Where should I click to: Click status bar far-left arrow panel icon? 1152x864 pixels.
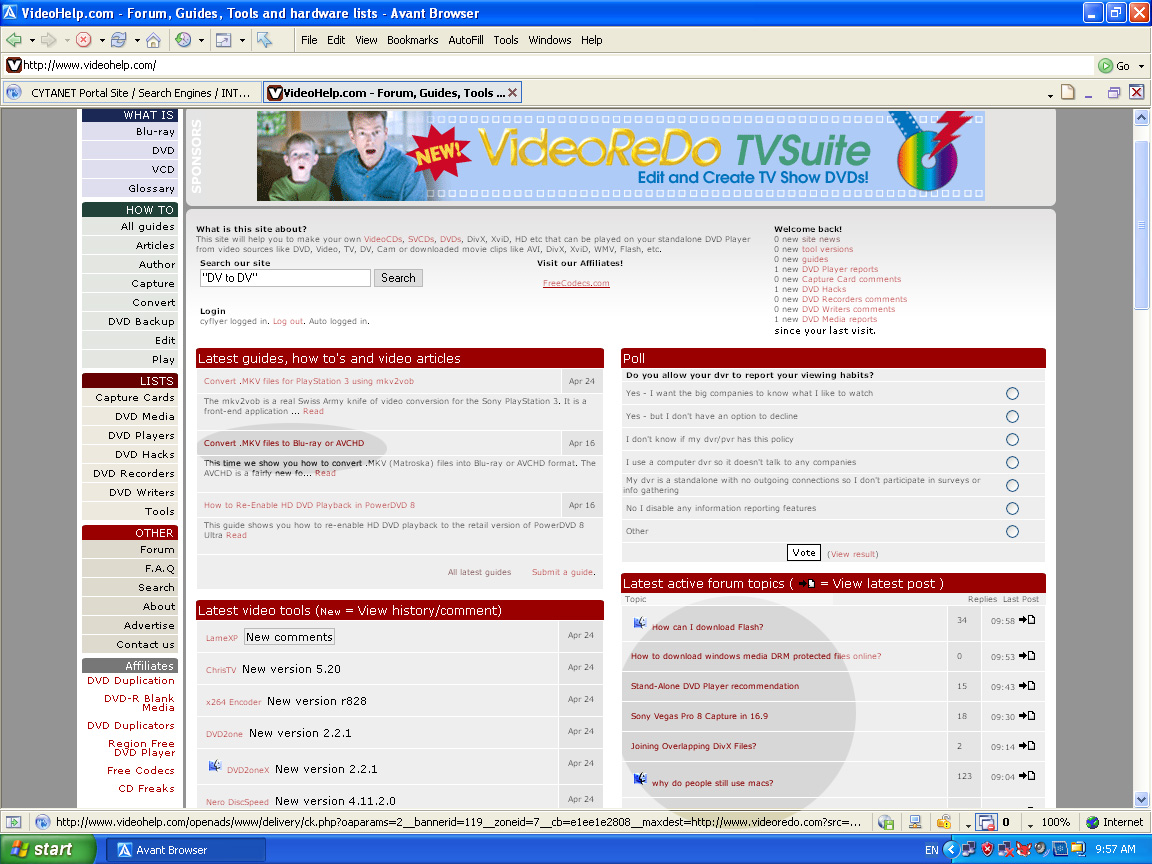(x=14, y=822)
